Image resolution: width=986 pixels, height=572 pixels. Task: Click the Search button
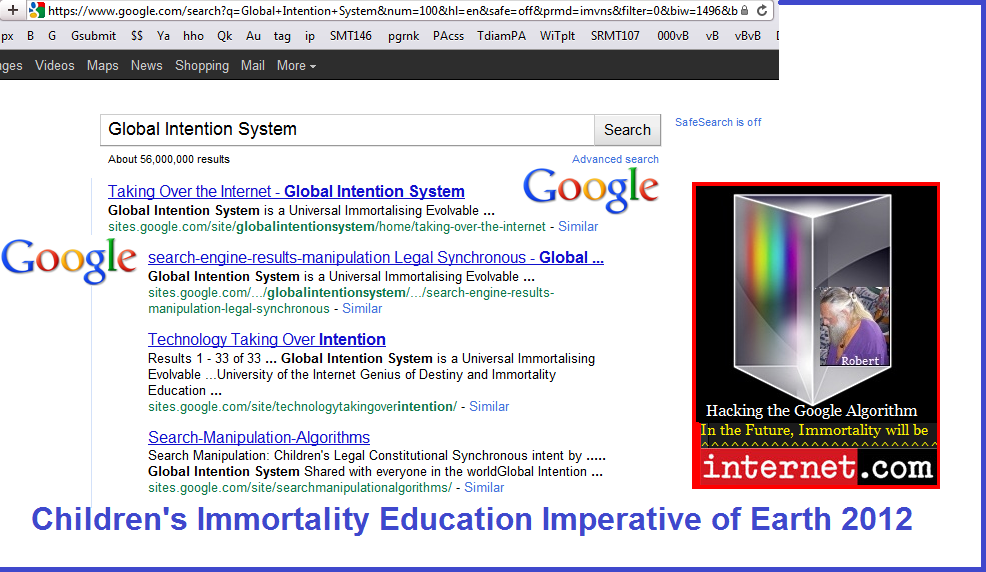pyautogui.click(x=628, y=129)
